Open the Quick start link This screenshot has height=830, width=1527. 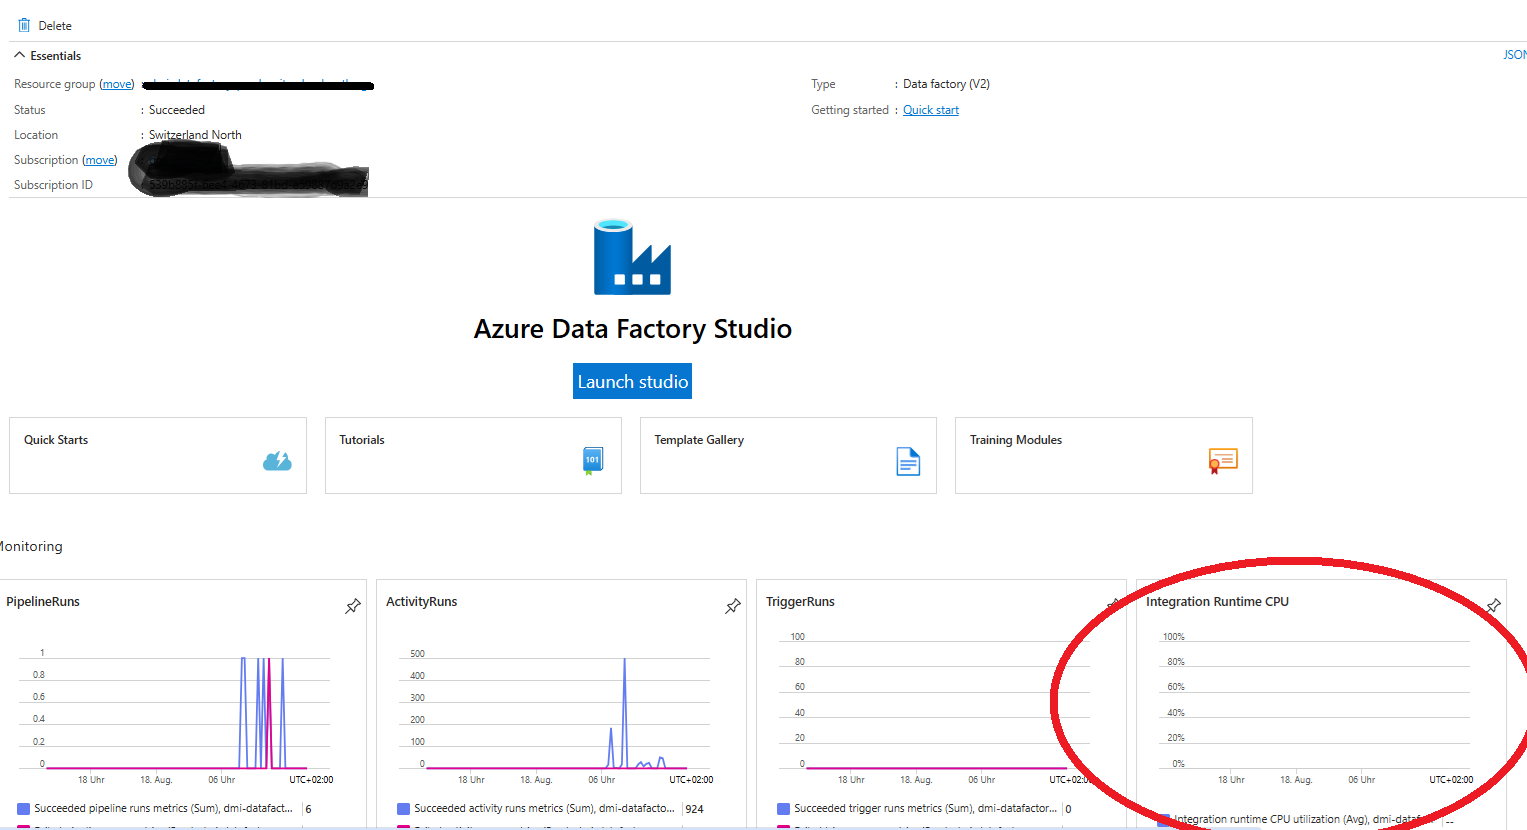point(931,110)
